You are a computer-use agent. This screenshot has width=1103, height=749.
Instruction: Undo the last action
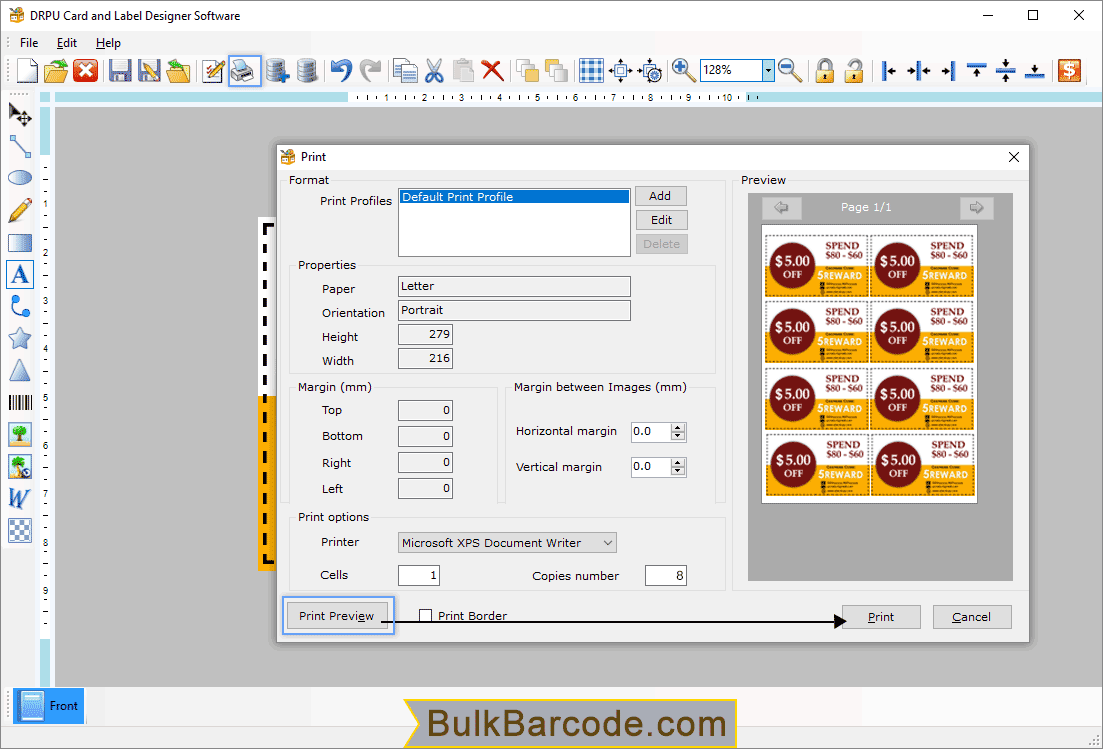click(341, 70)
